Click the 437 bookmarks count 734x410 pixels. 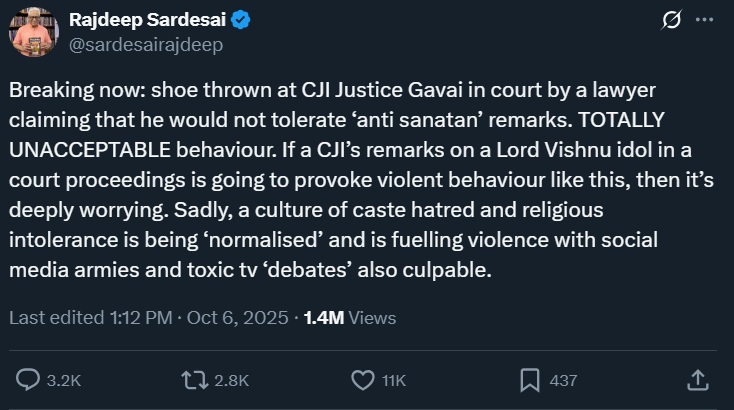[x=564, y=381]
